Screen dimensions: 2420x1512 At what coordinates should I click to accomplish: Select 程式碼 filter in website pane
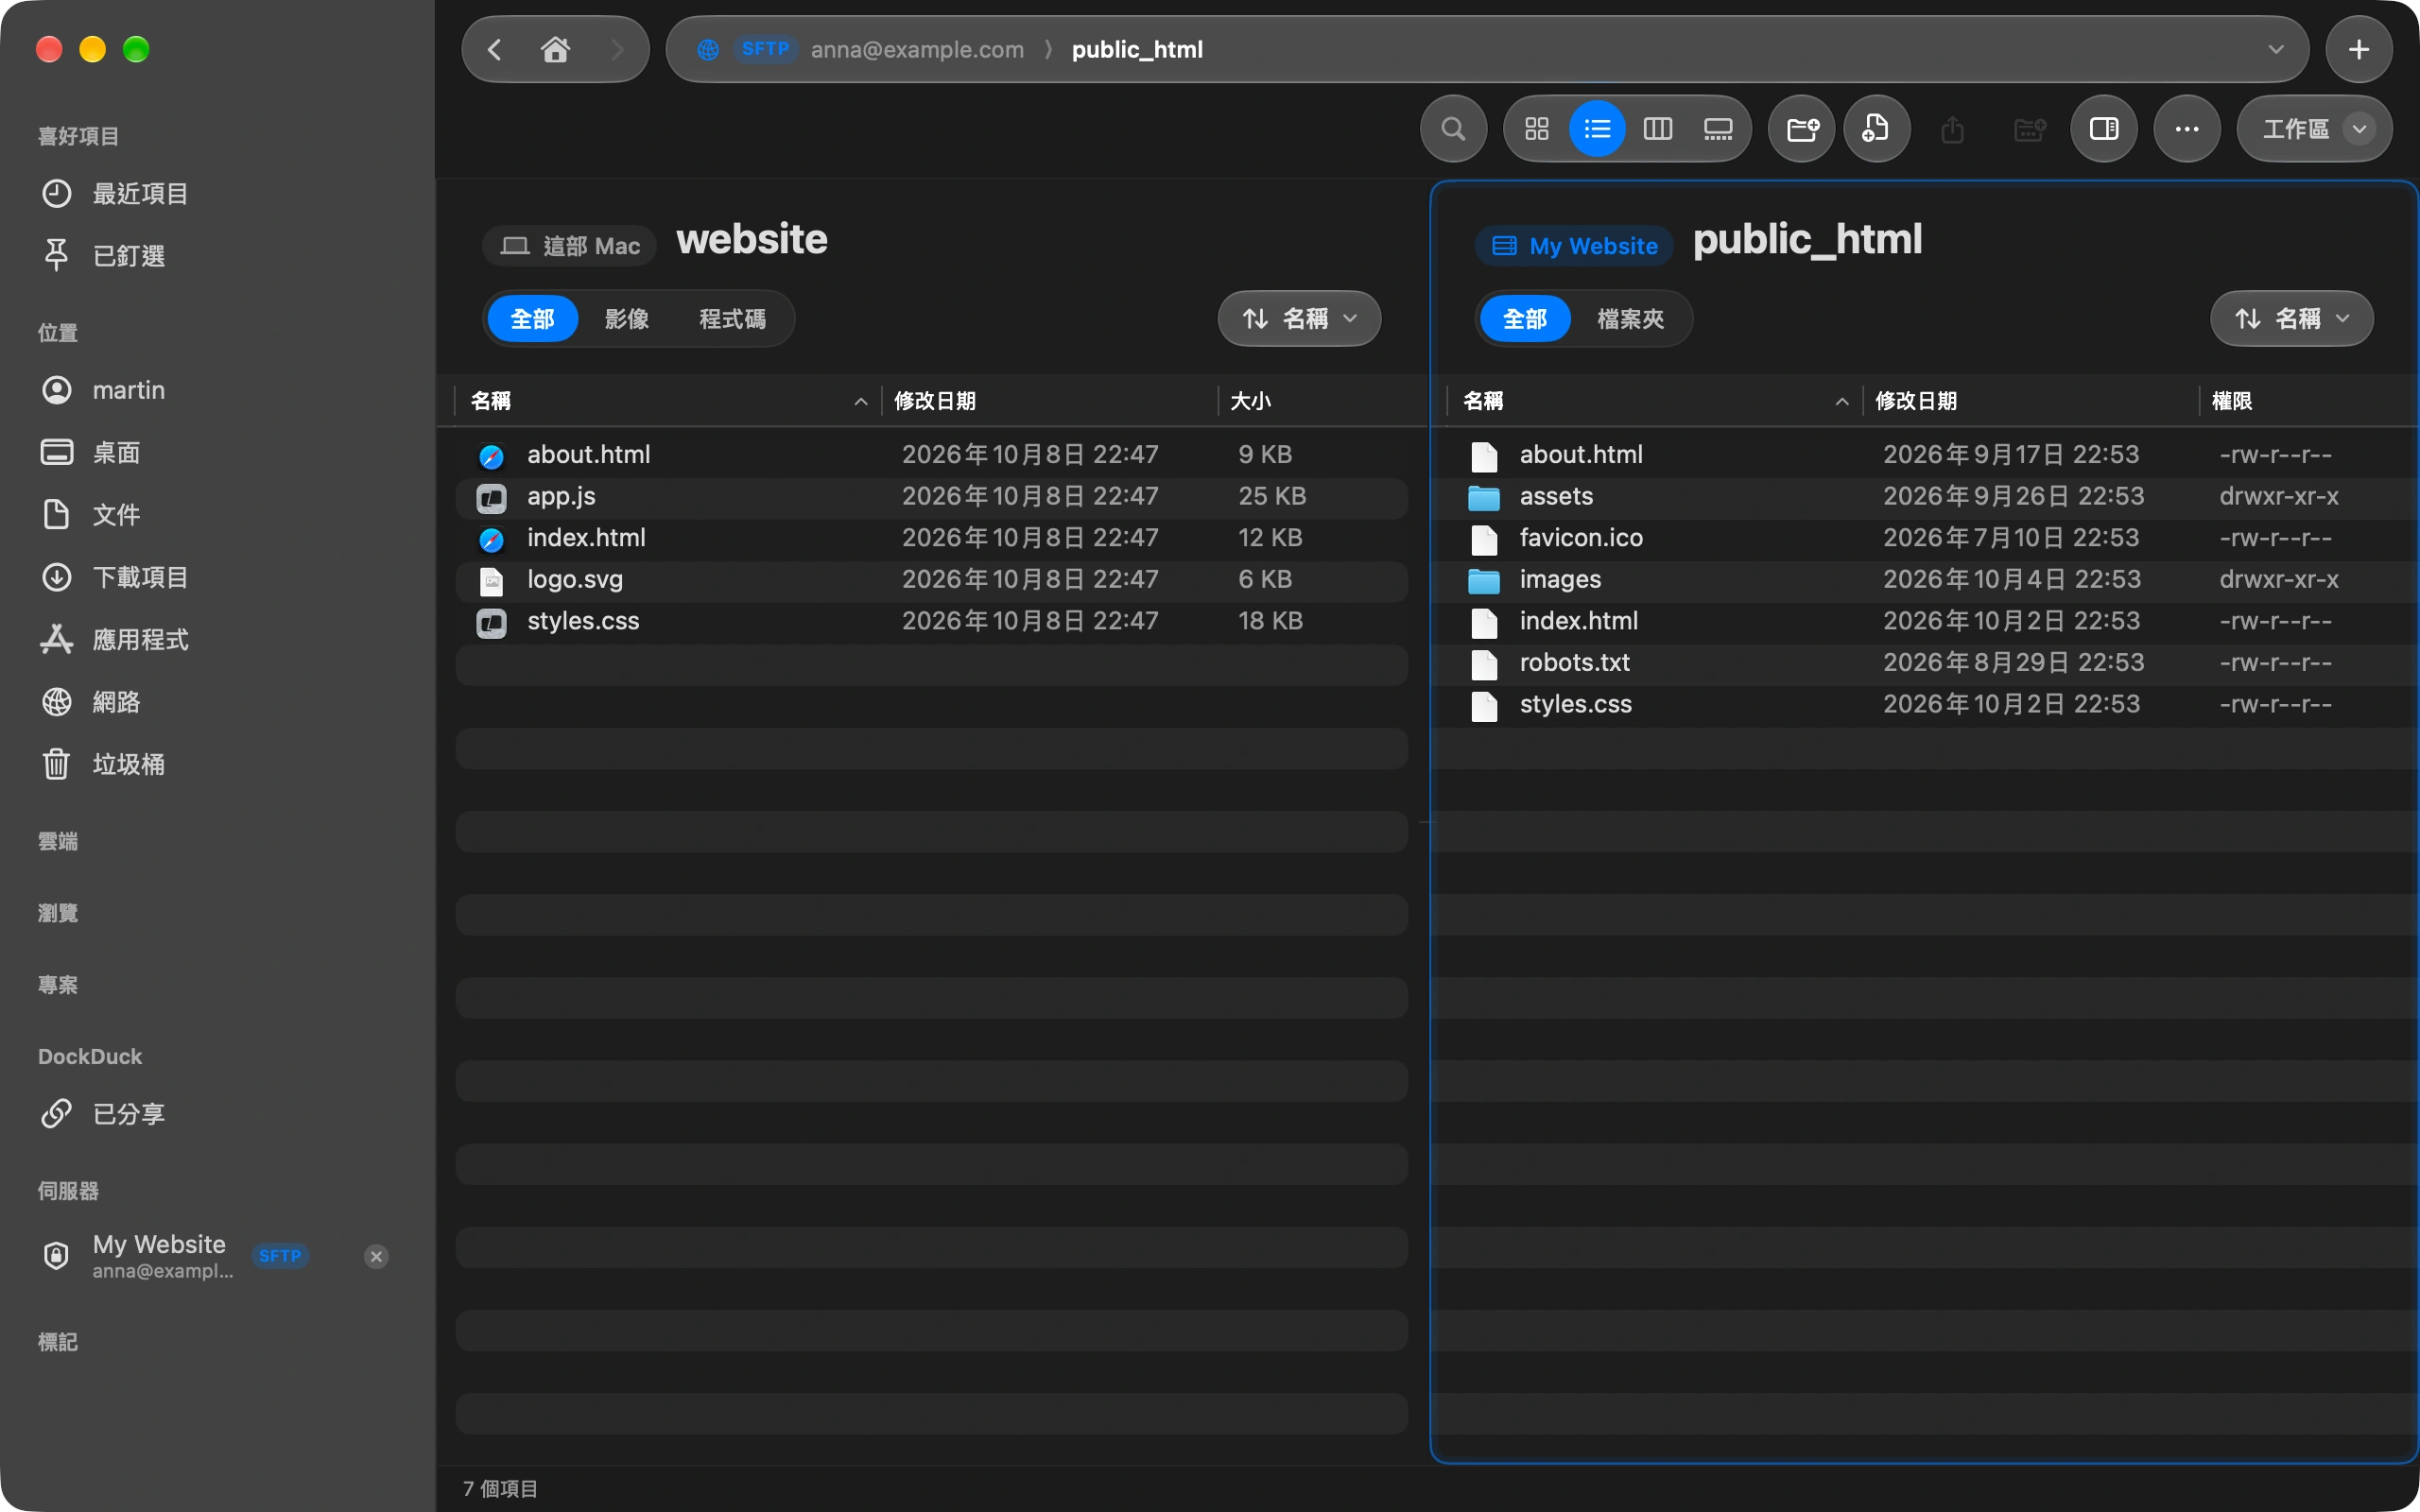[x=732, y=319]
